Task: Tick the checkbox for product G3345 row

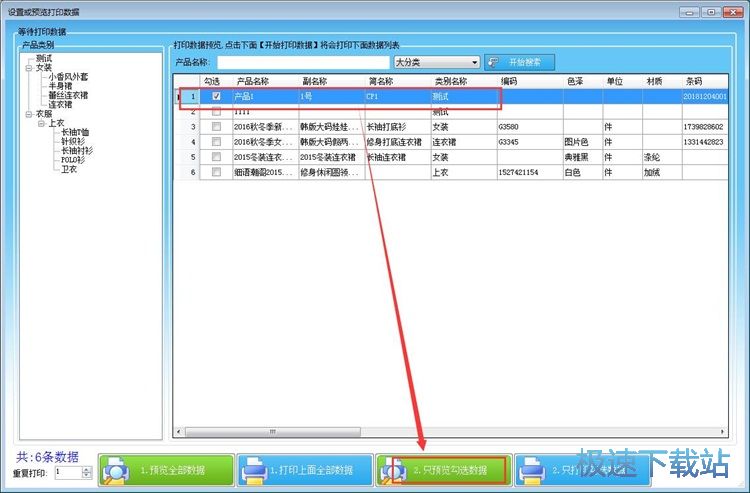Action: coord(216,142)
